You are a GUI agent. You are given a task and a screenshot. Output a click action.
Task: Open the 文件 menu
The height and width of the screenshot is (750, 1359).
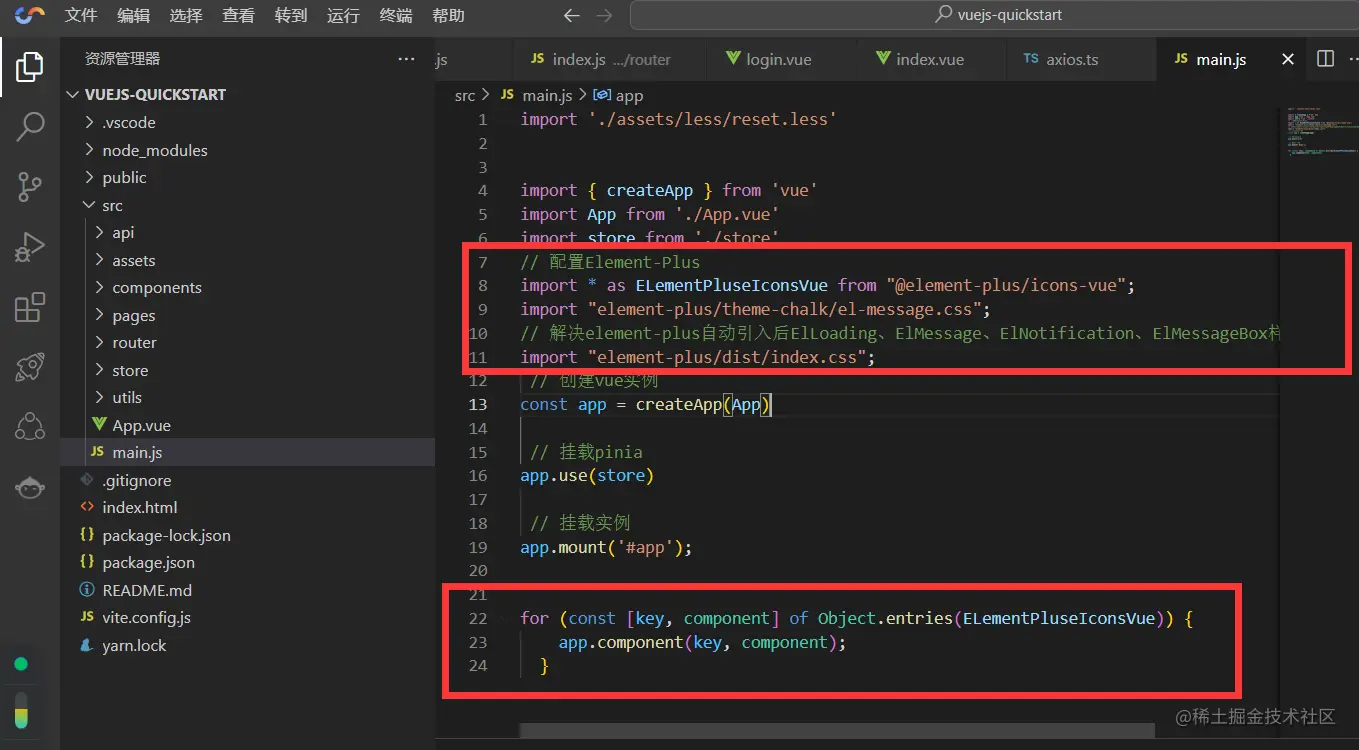click(x=81, y=15)
